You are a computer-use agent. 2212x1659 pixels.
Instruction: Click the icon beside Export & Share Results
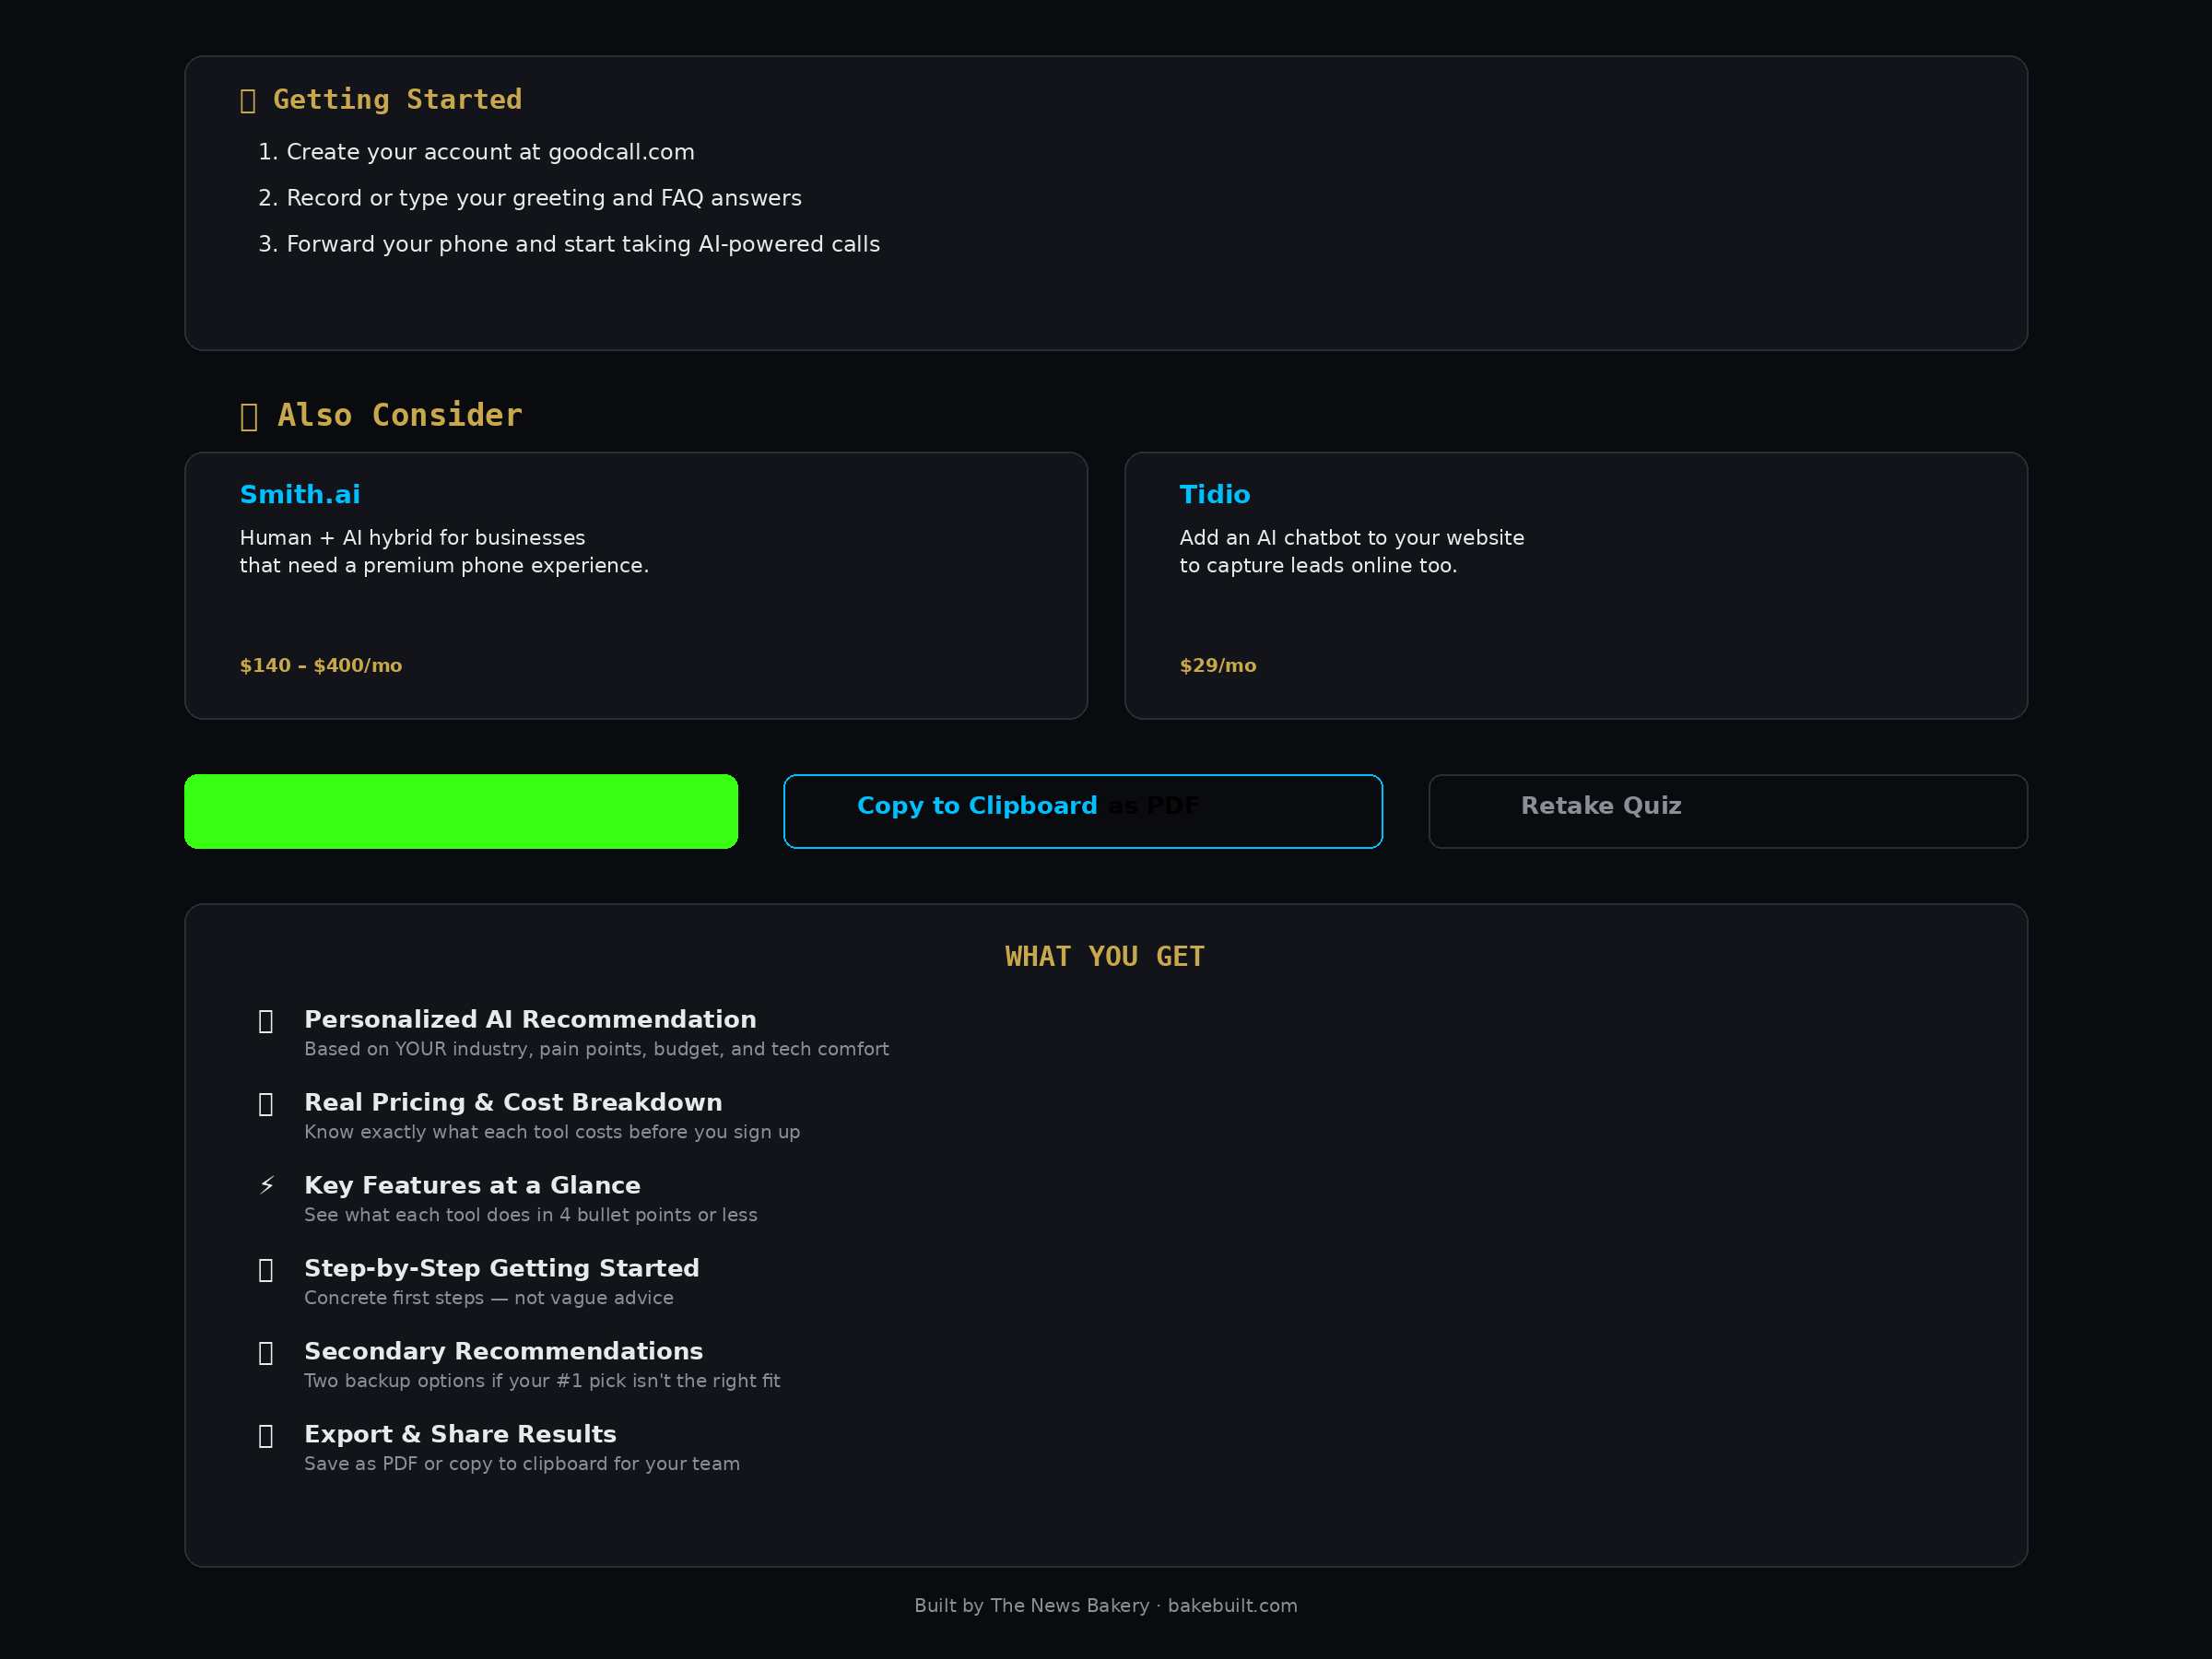click(x=266, y=1436)
